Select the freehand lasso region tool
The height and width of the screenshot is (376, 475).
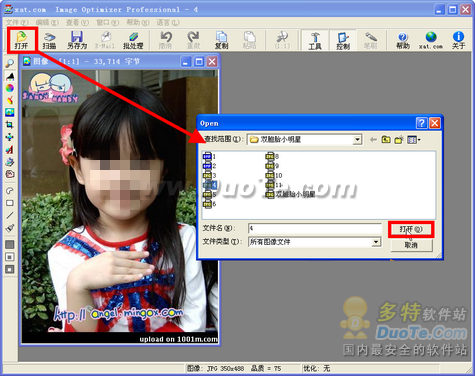click(10, 190)
